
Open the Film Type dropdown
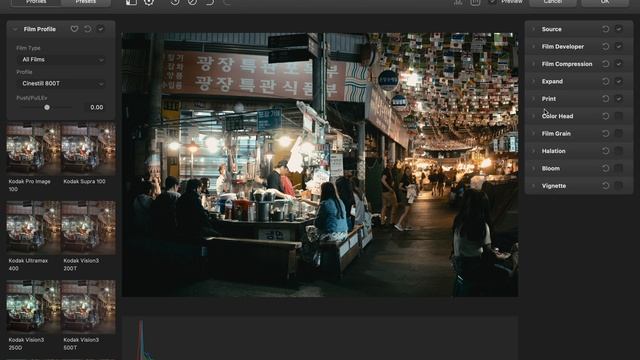[x=61, y=60]
